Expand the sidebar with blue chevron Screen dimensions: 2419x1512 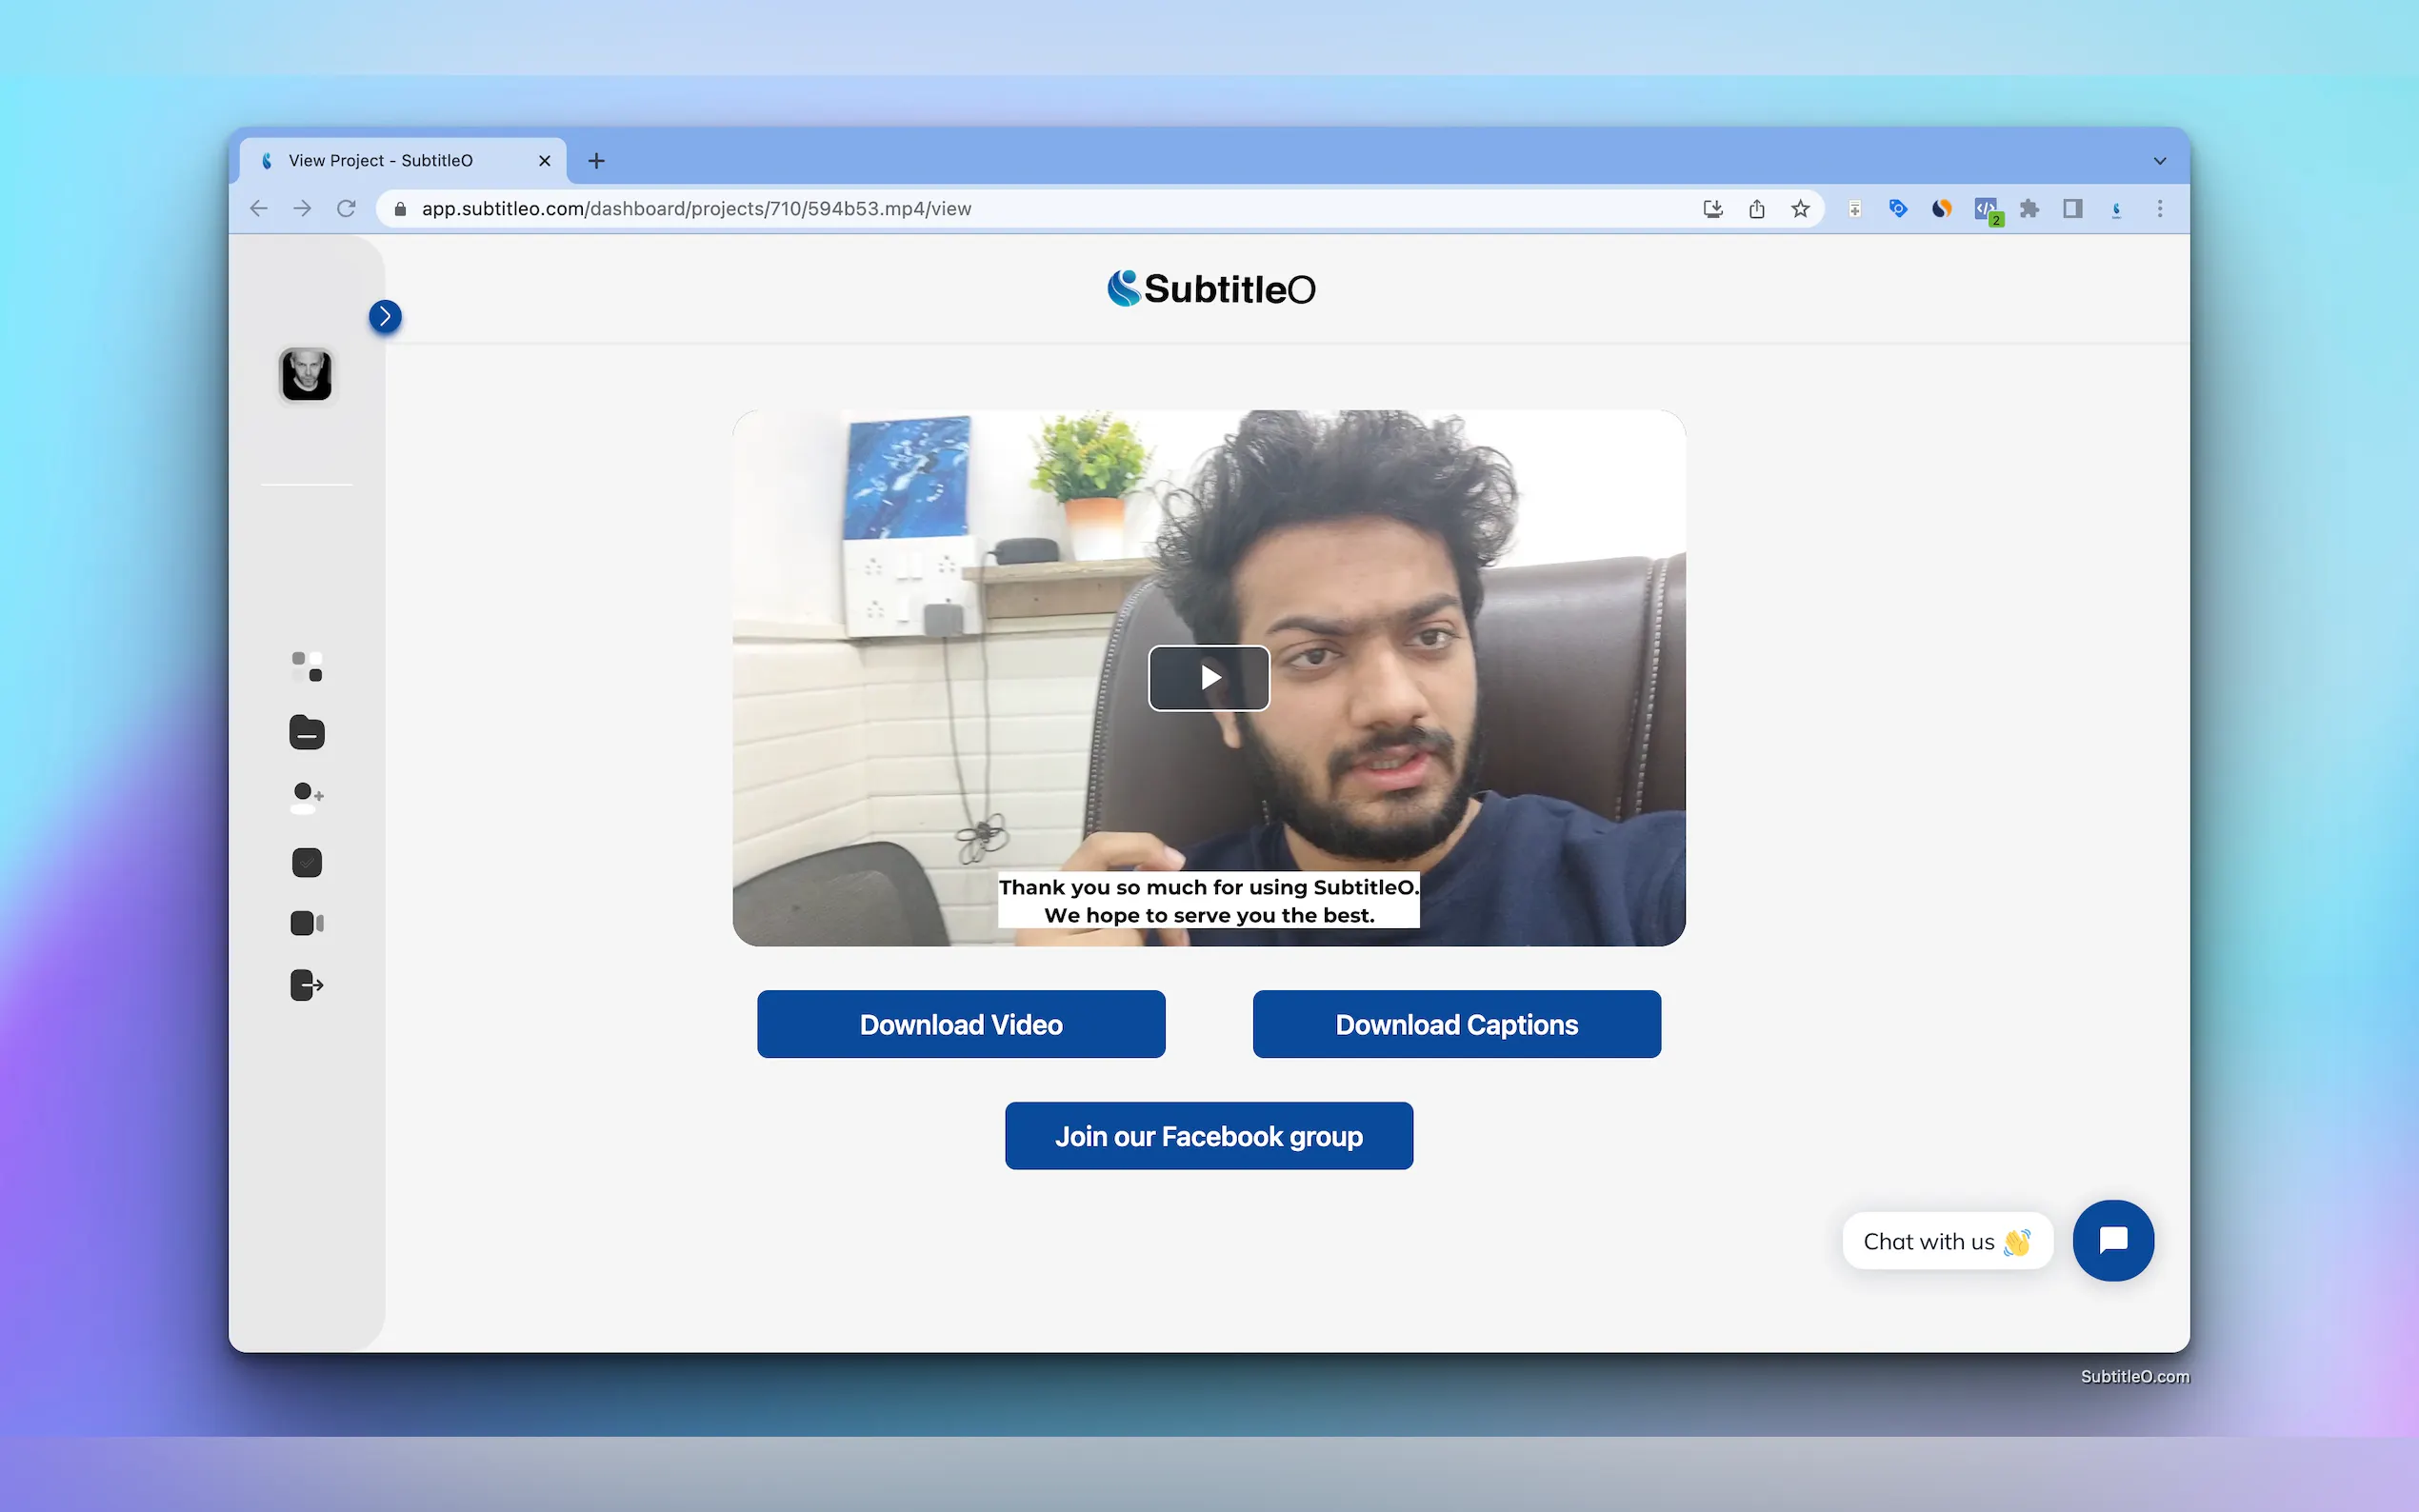click(x=385, y=317)
